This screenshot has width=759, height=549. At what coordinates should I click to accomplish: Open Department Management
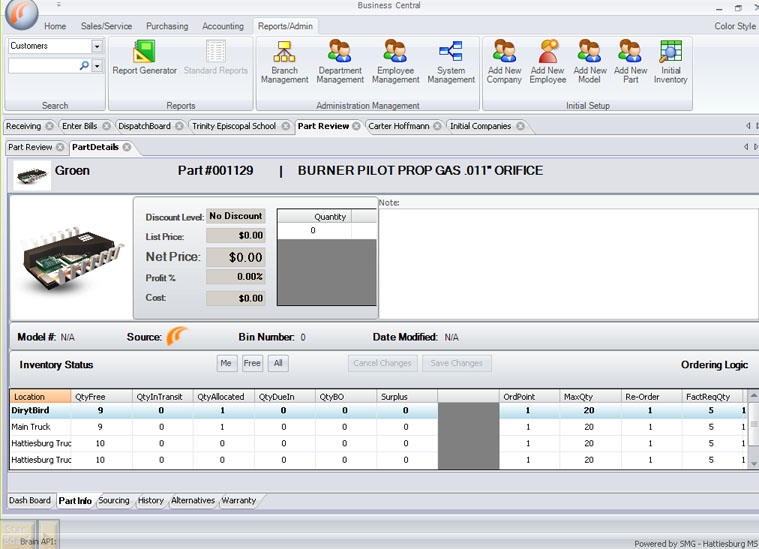coord(340,62)
